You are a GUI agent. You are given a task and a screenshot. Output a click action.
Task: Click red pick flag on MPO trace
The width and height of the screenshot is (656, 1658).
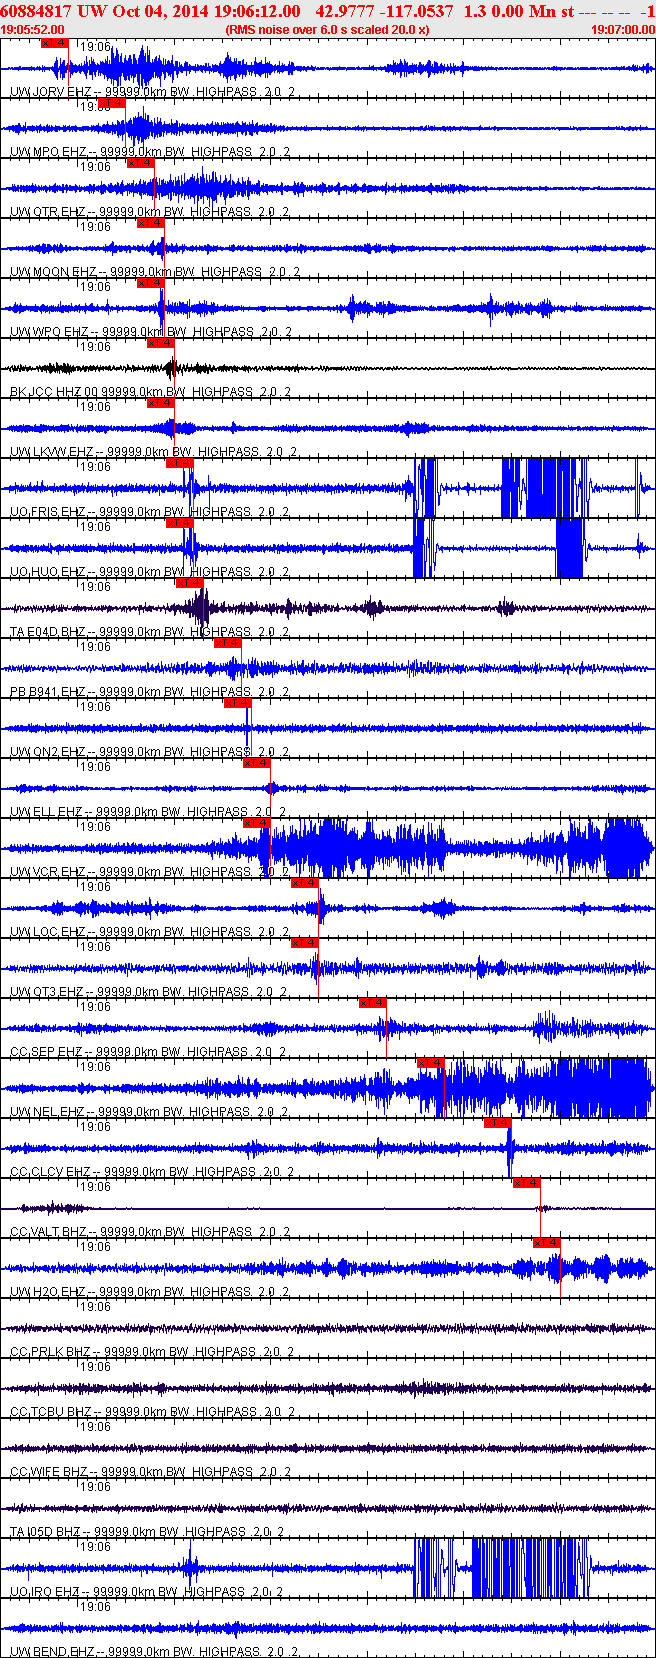(112, 103)
